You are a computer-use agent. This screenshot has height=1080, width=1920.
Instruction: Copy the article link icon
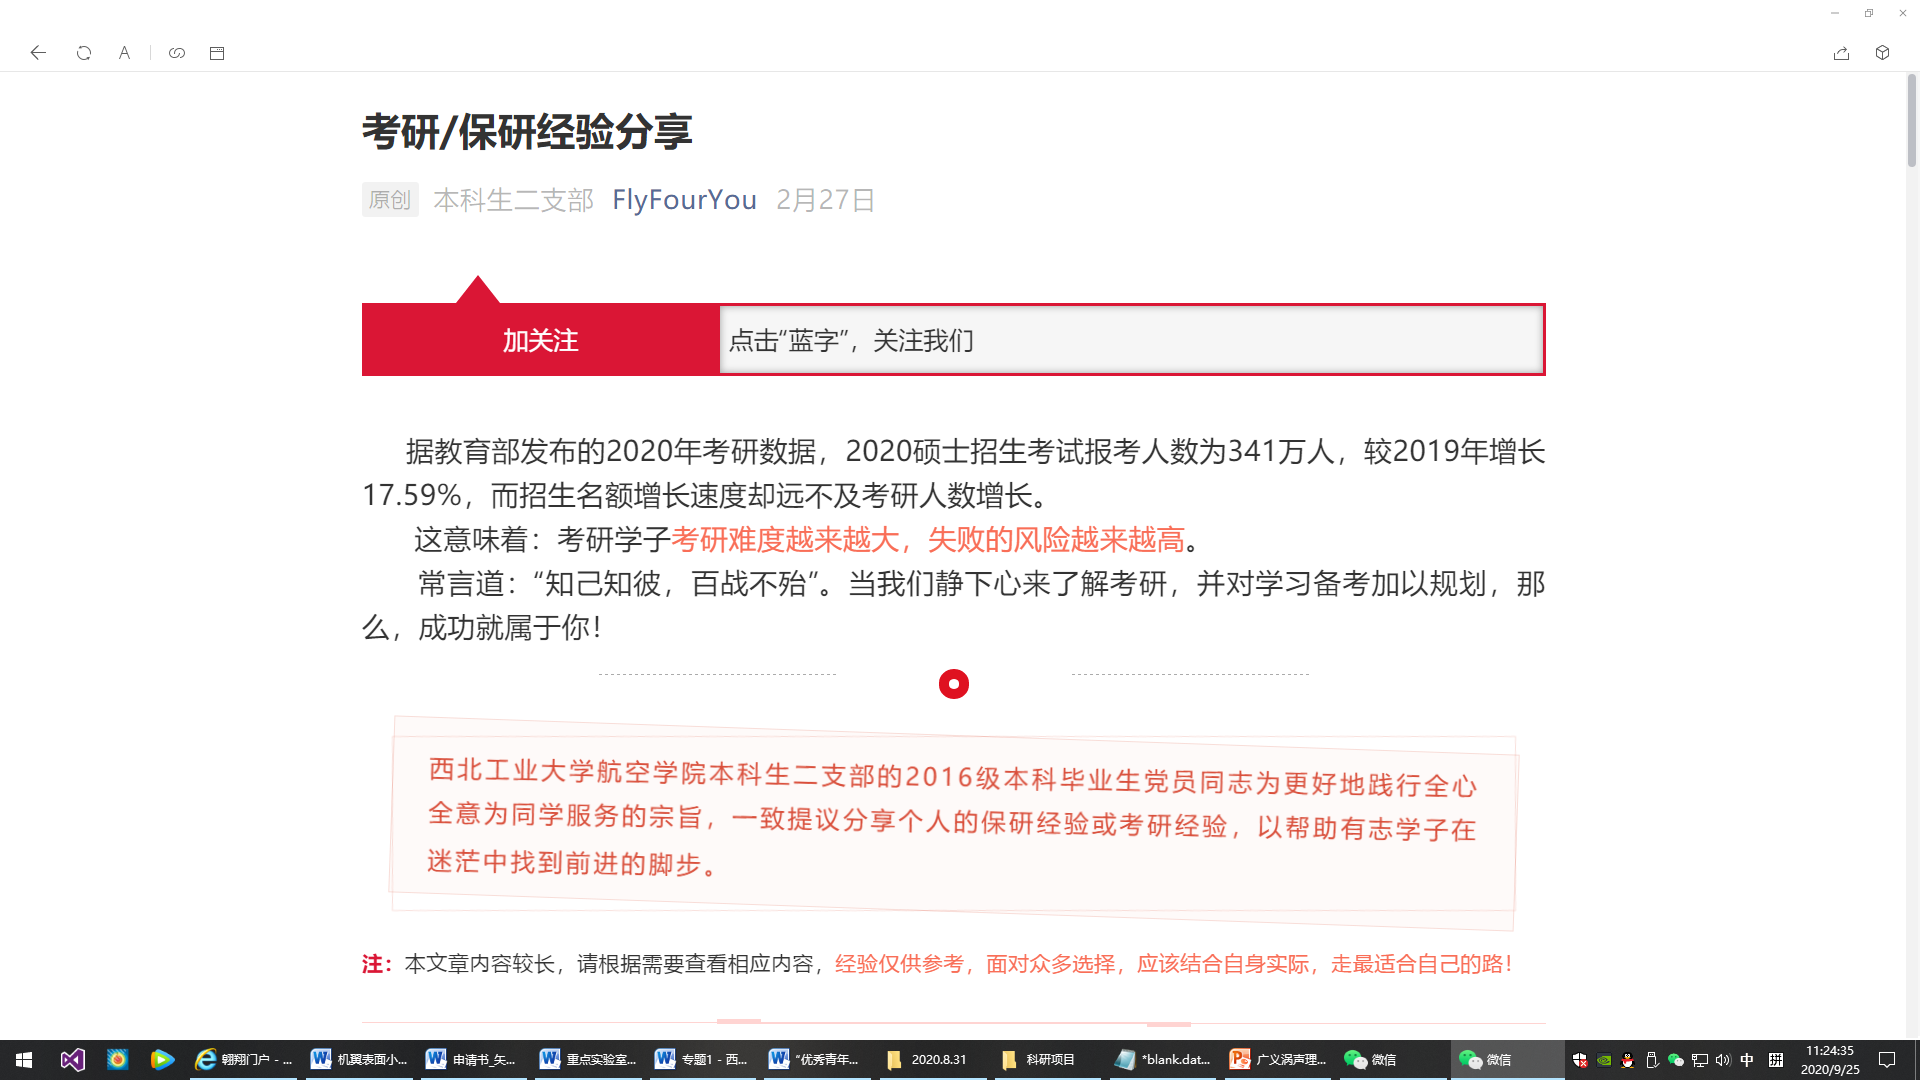(177, 53)
